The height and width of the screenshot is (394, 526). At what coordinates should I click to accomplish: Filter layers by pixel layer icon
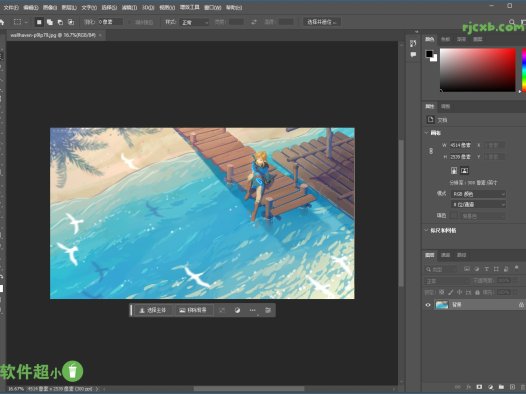(467, 269)
